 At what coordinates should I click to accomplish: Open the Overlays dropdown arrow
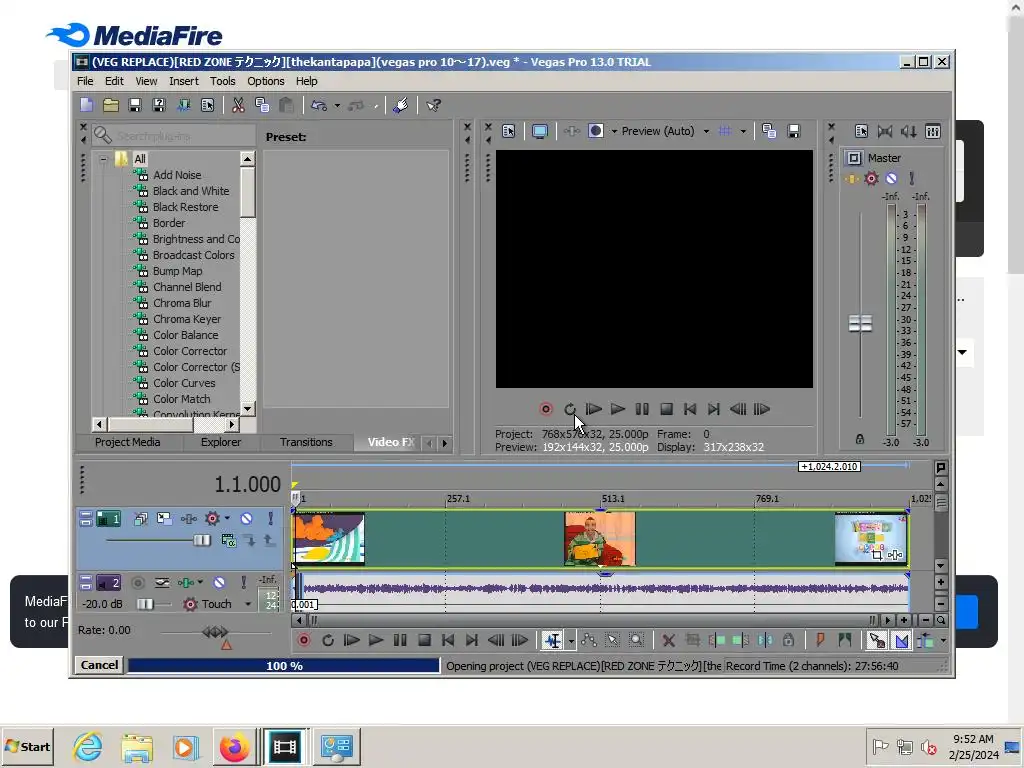click(x=743, y=131)
